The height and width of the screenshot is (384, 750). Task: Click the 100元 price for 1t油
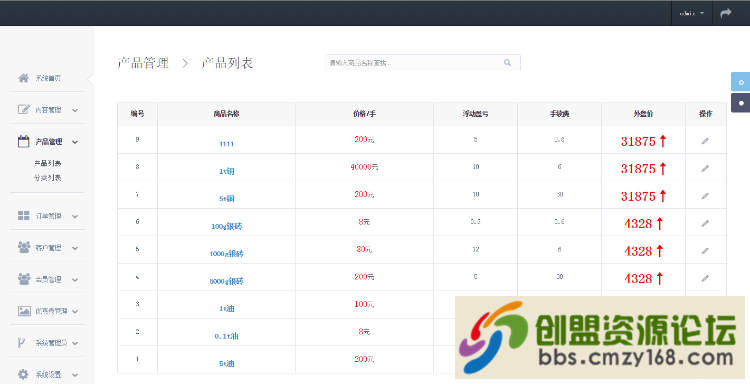coord(364,304)
